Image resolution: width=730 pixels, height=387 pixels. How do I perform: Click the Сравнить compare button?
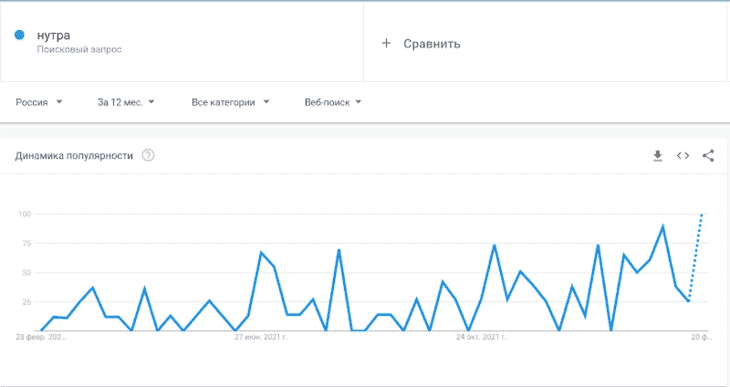pos(432,44)
